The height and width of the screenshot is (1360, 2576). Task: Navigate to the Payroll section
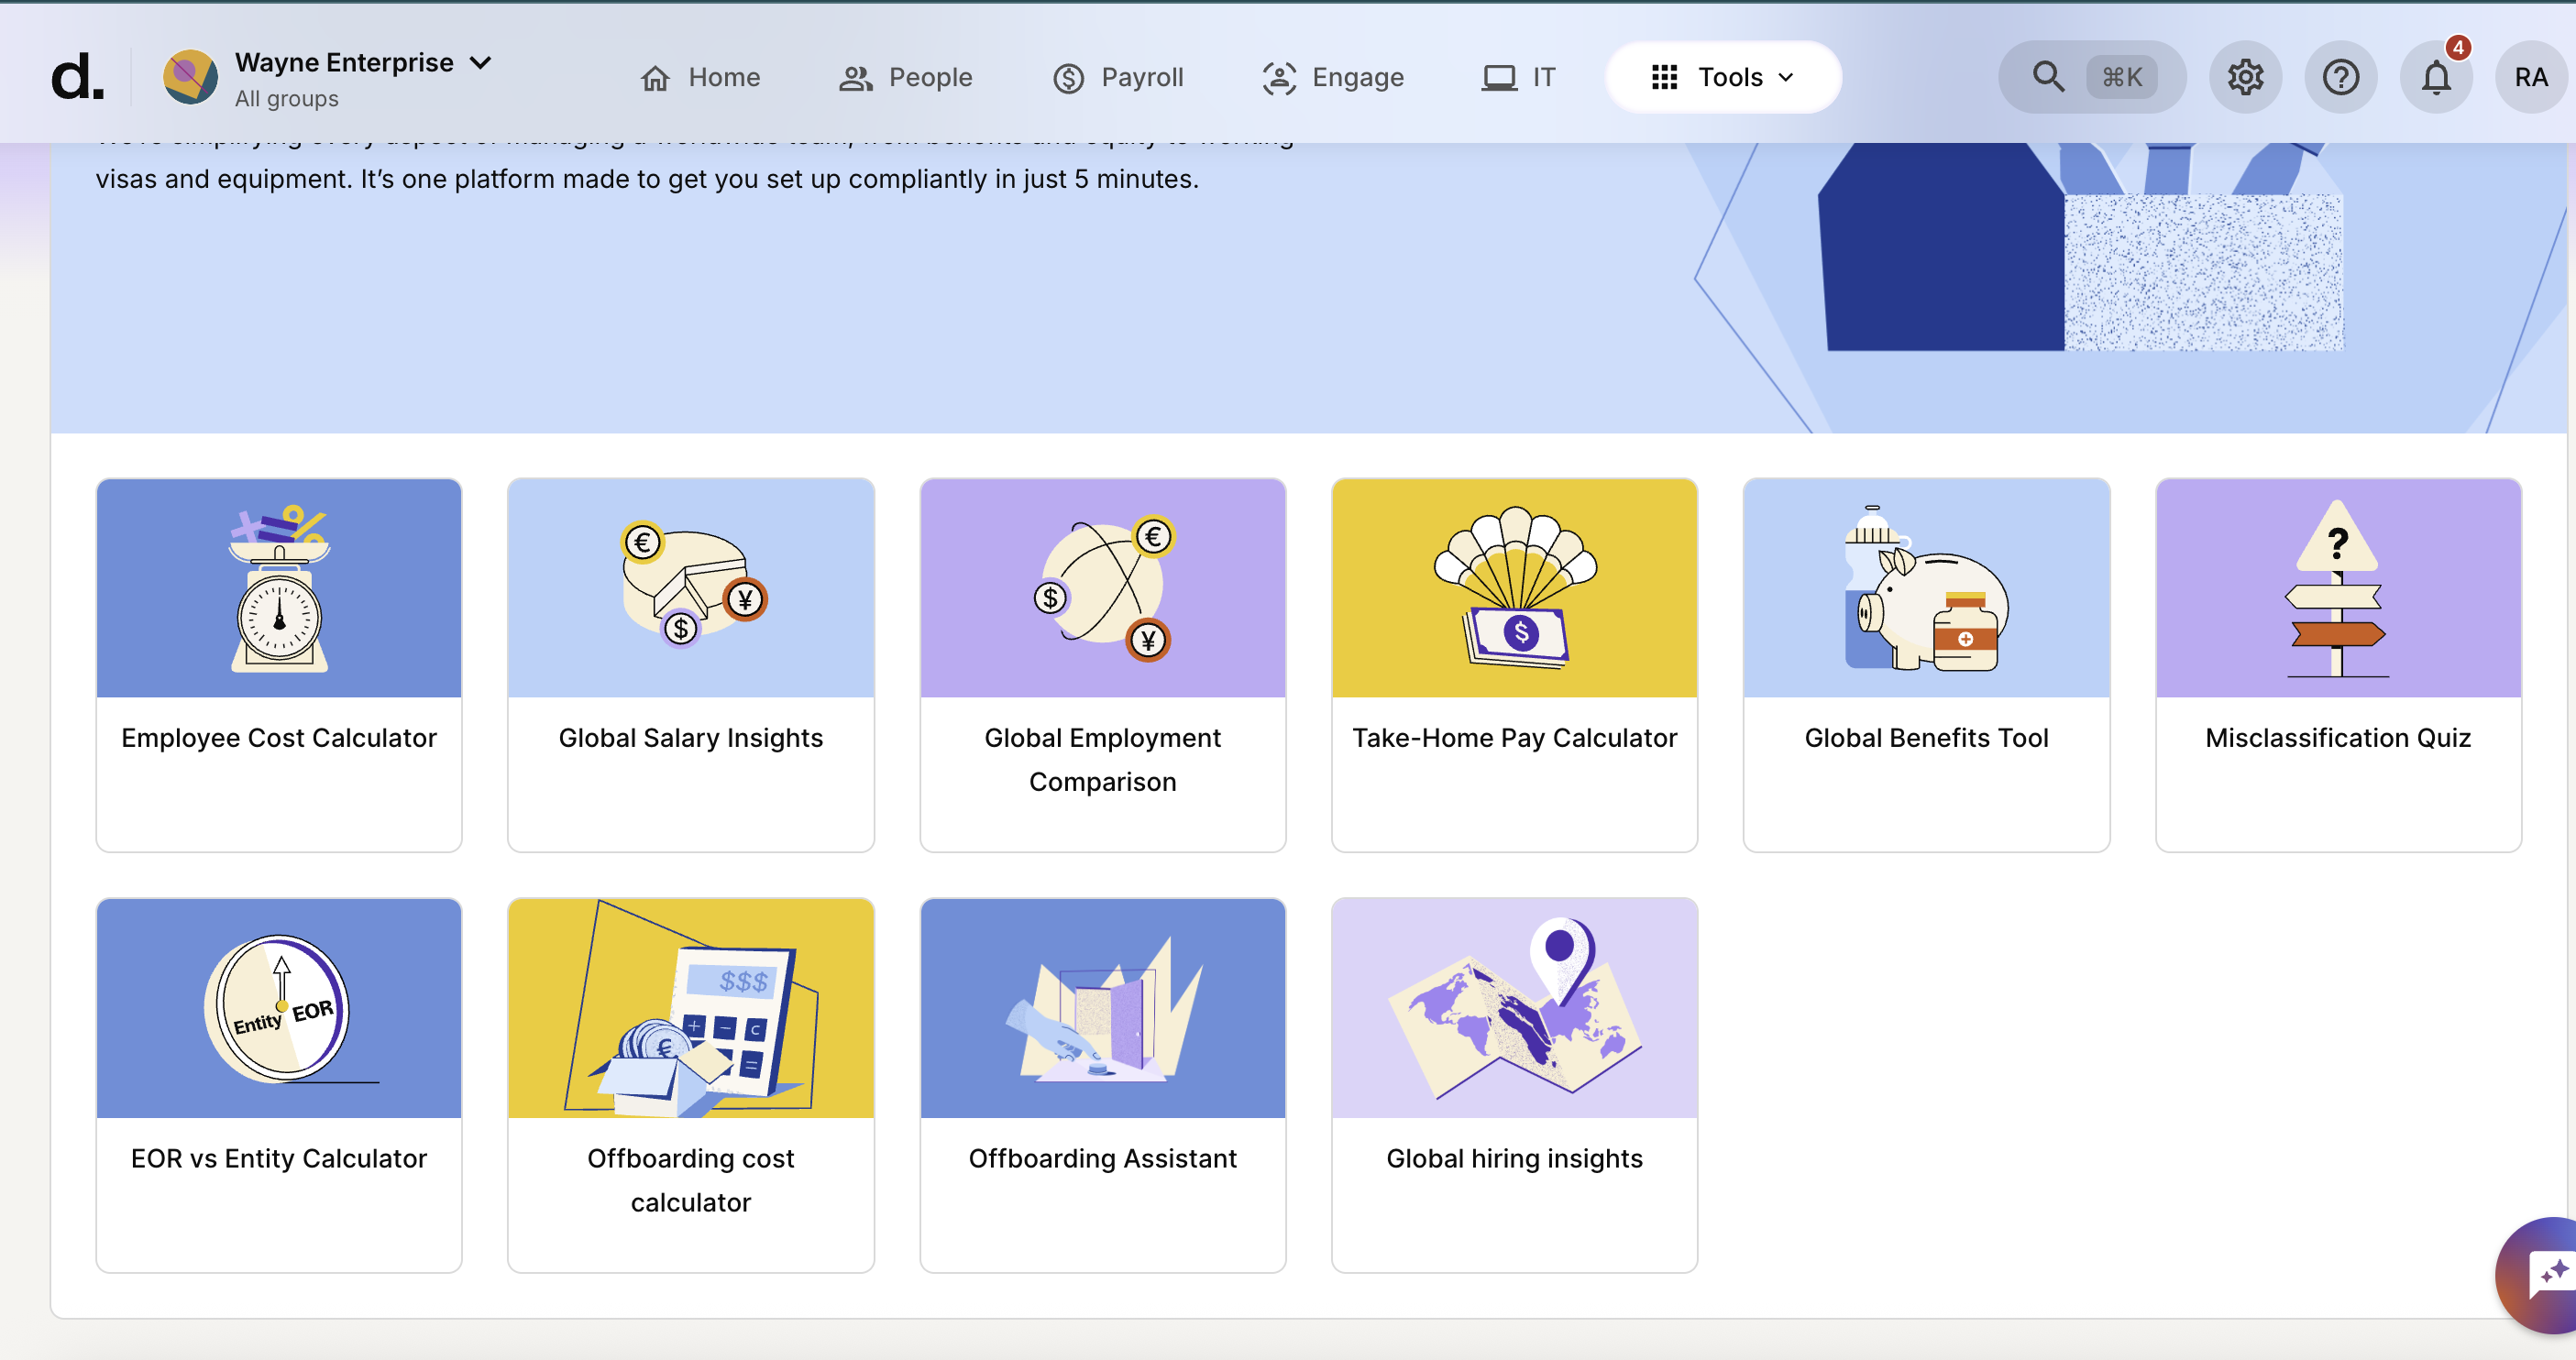point(1118,77)
